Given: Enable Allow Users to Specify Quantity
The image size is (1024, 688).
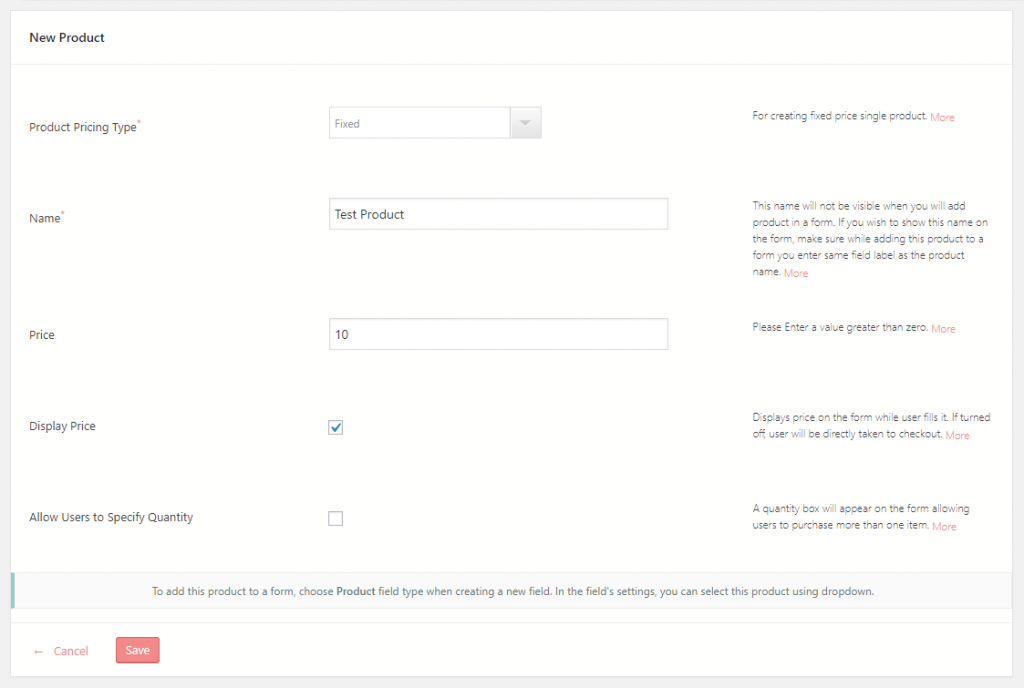Looking at the screenshot, I should coord(335,518).
